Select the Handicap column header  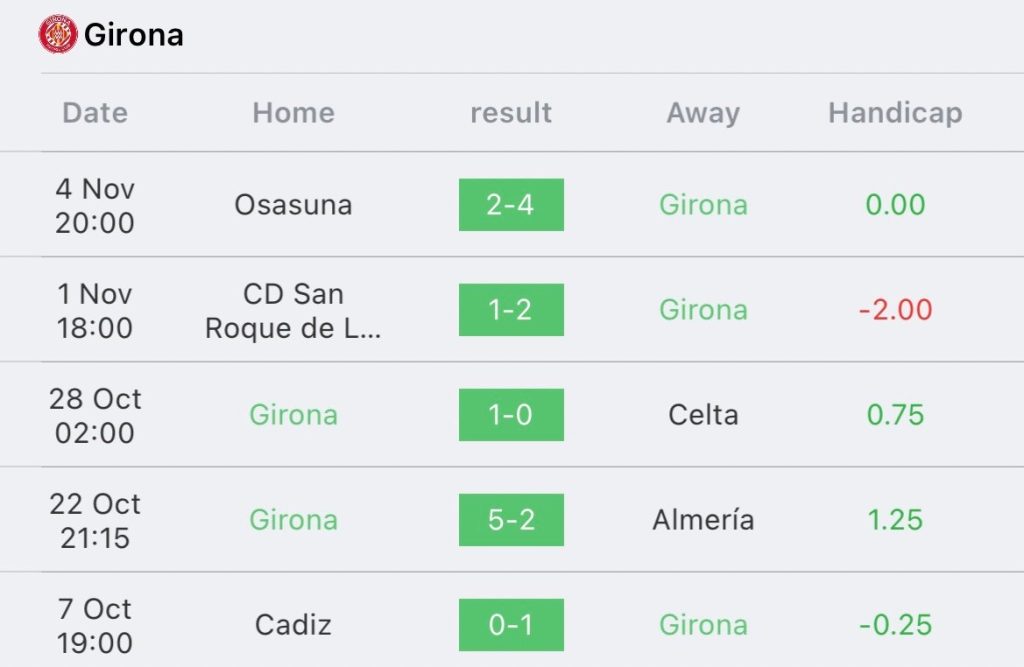click(895, 113)
